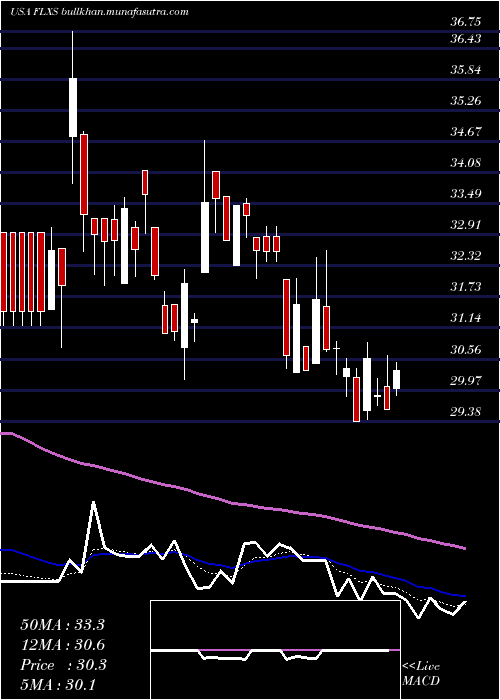Click the 5MA : 30.1 readout

59,685
